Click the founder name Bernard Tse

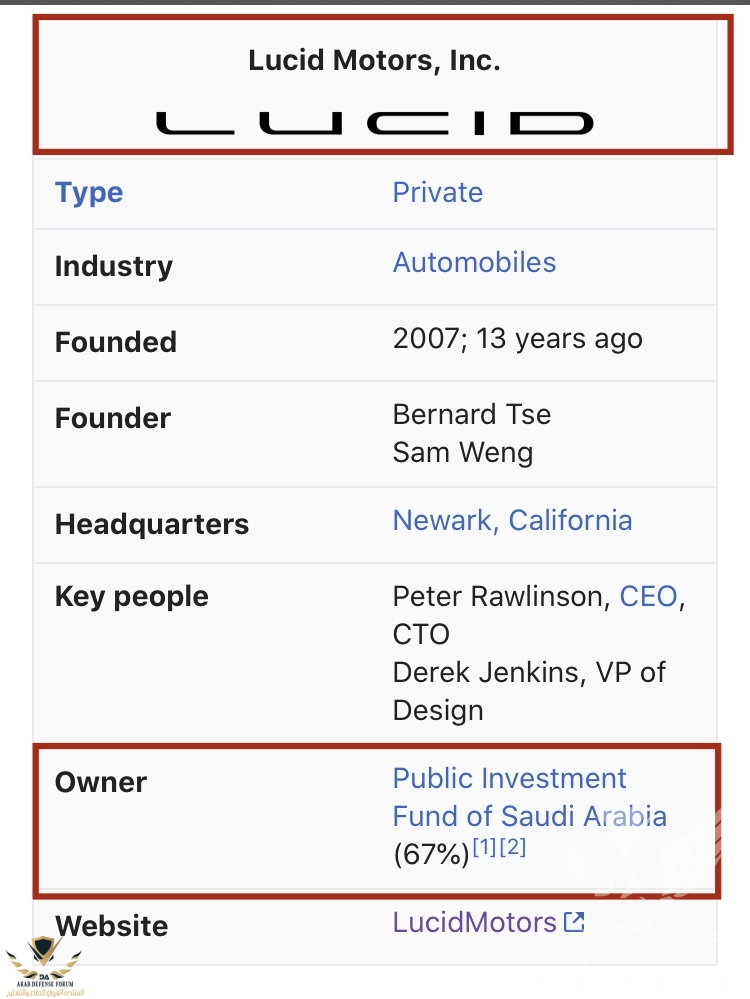coord(472,414)
